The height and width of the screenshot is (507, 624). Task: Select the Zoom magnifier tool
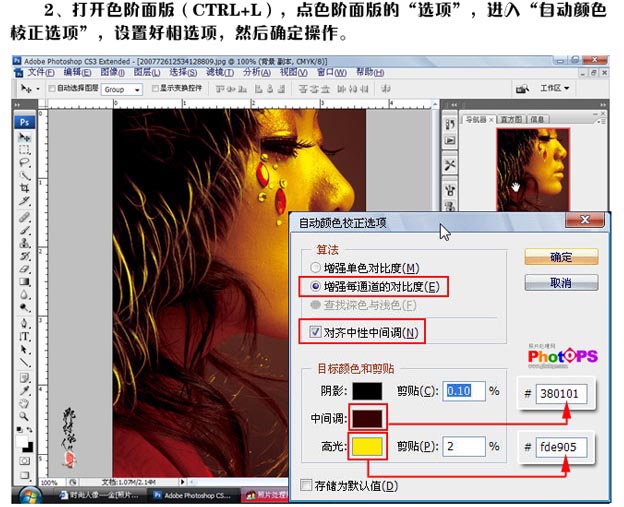(24, 416)
